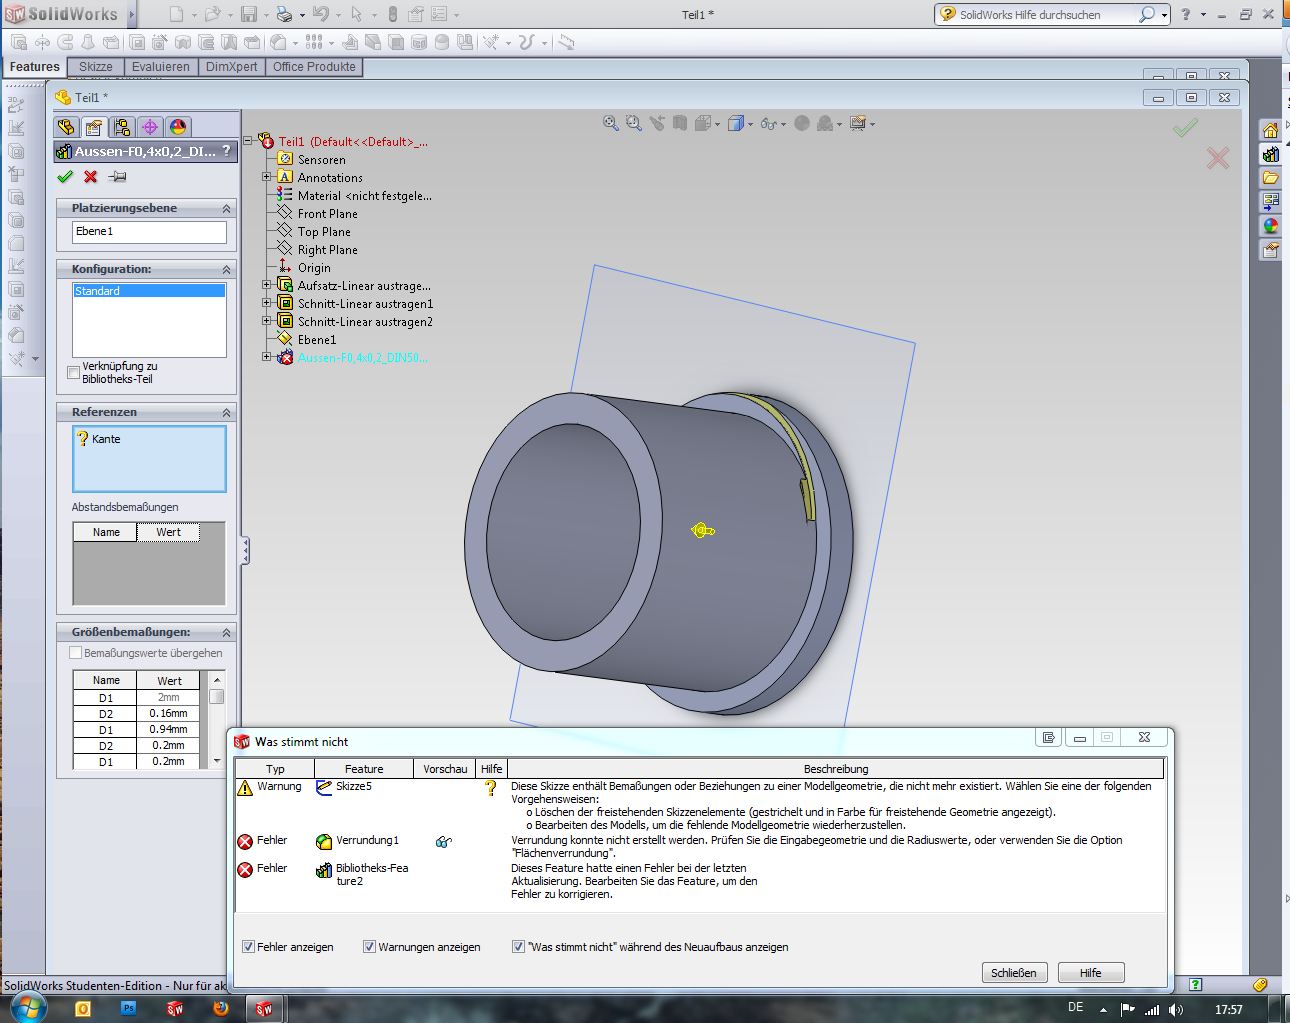
Task: Select Standard in Konfiguration list
Action: tap(150, 291)
